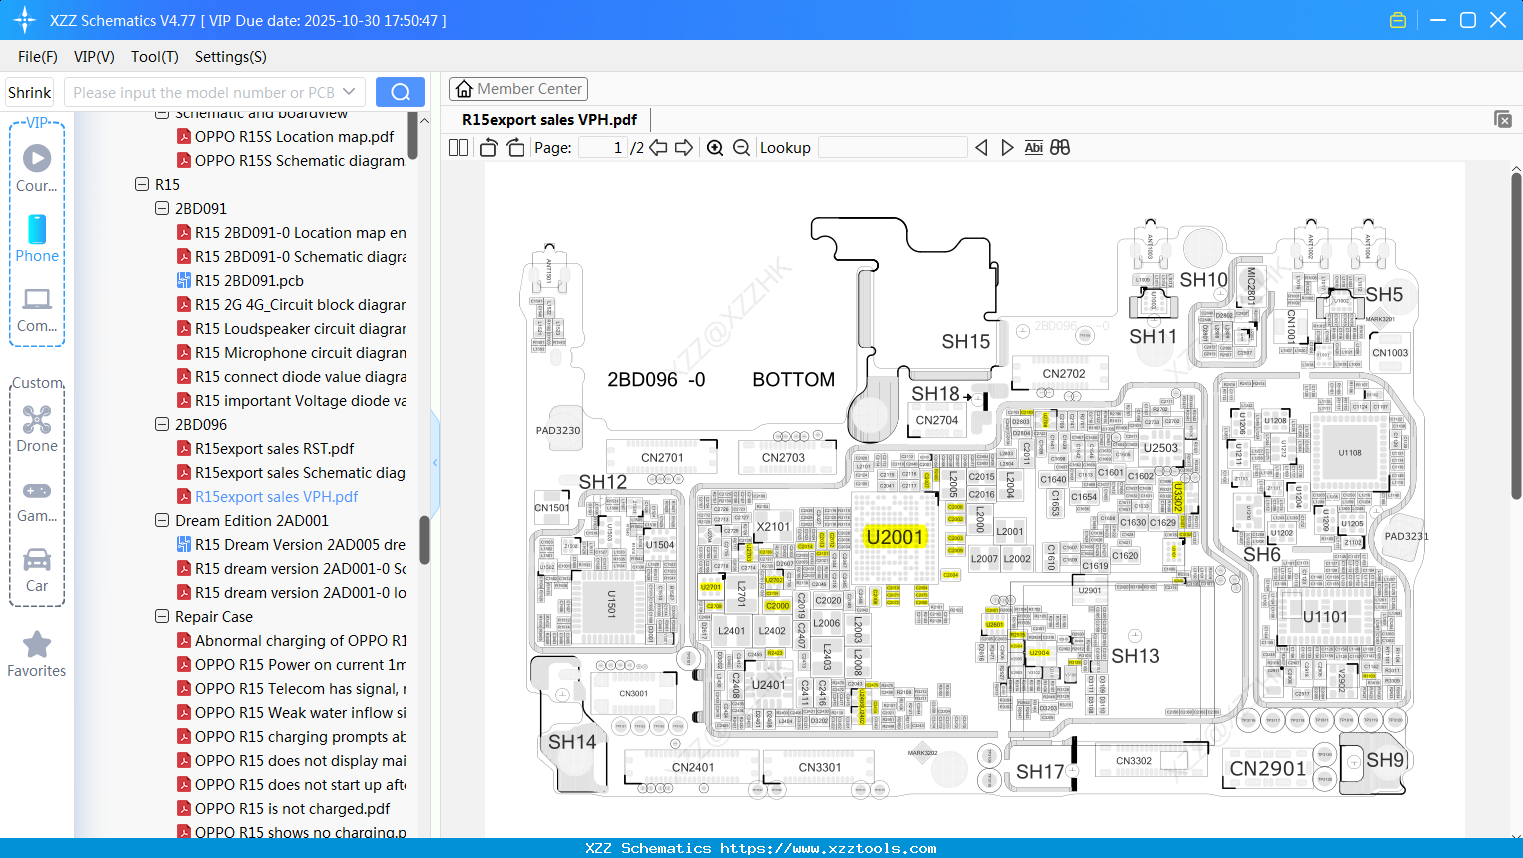
Task: Open Abnormal charging of OPPO R15 case
Action: point(291,641)
